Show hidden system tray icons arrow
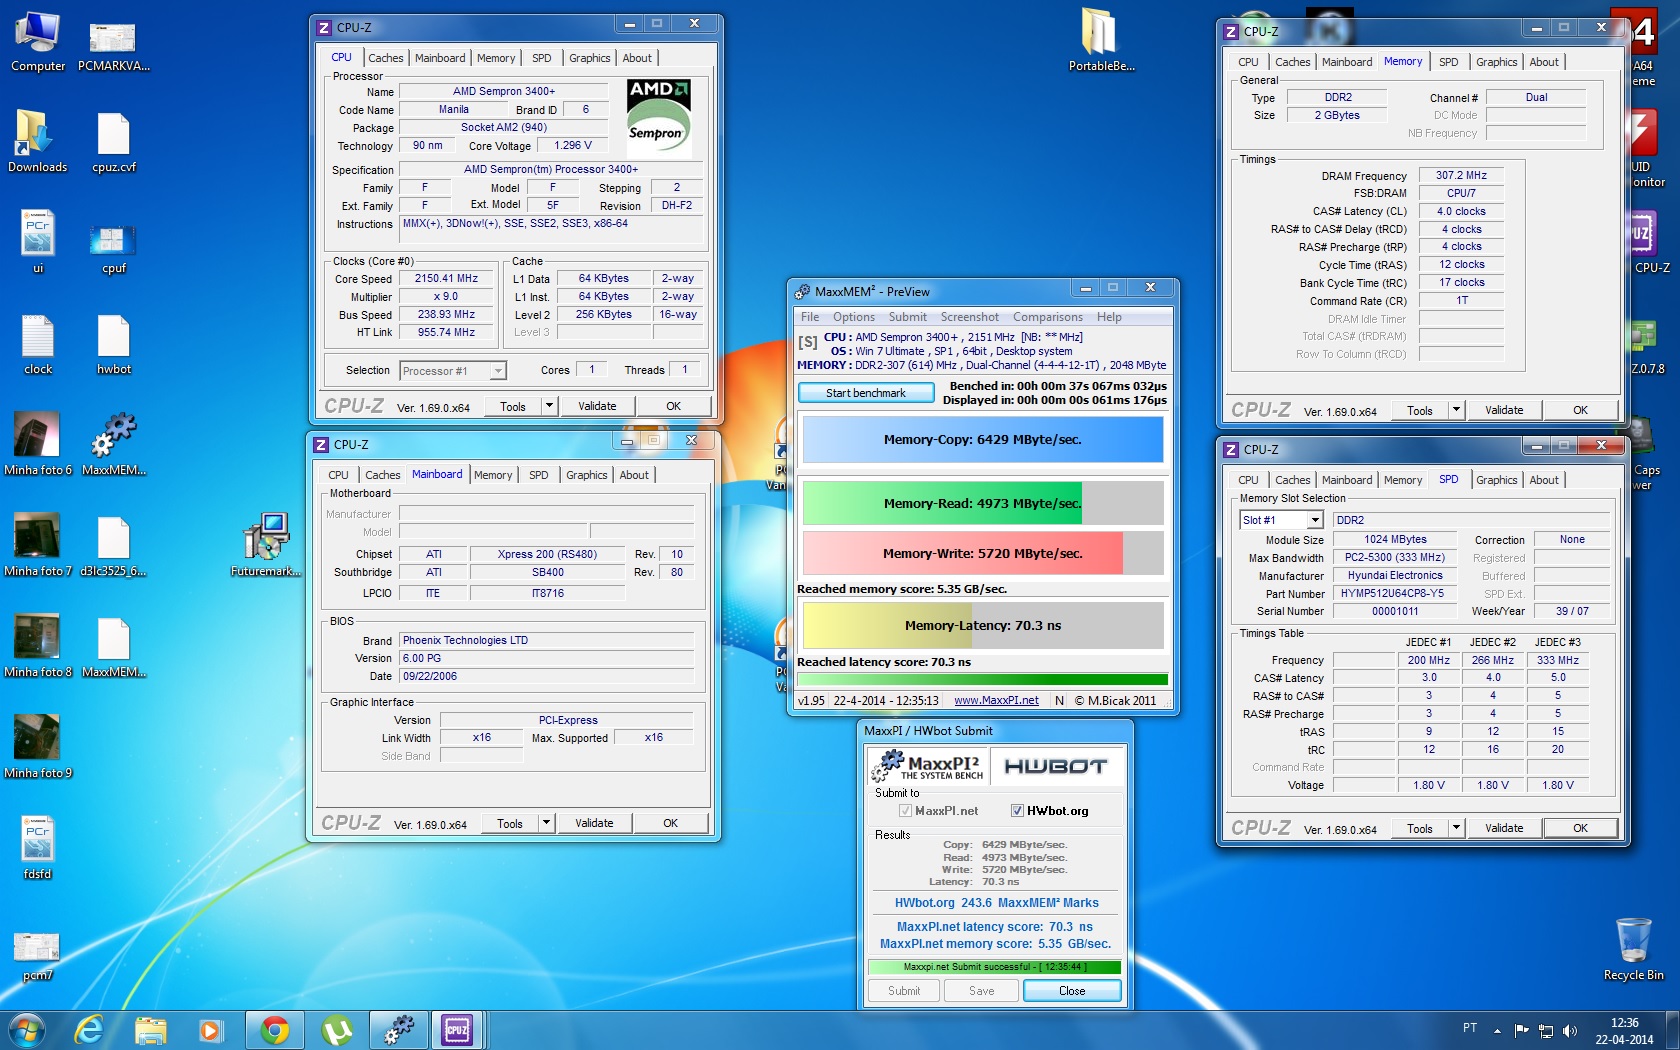1680x1050 pixels. coord(1497,1030)
